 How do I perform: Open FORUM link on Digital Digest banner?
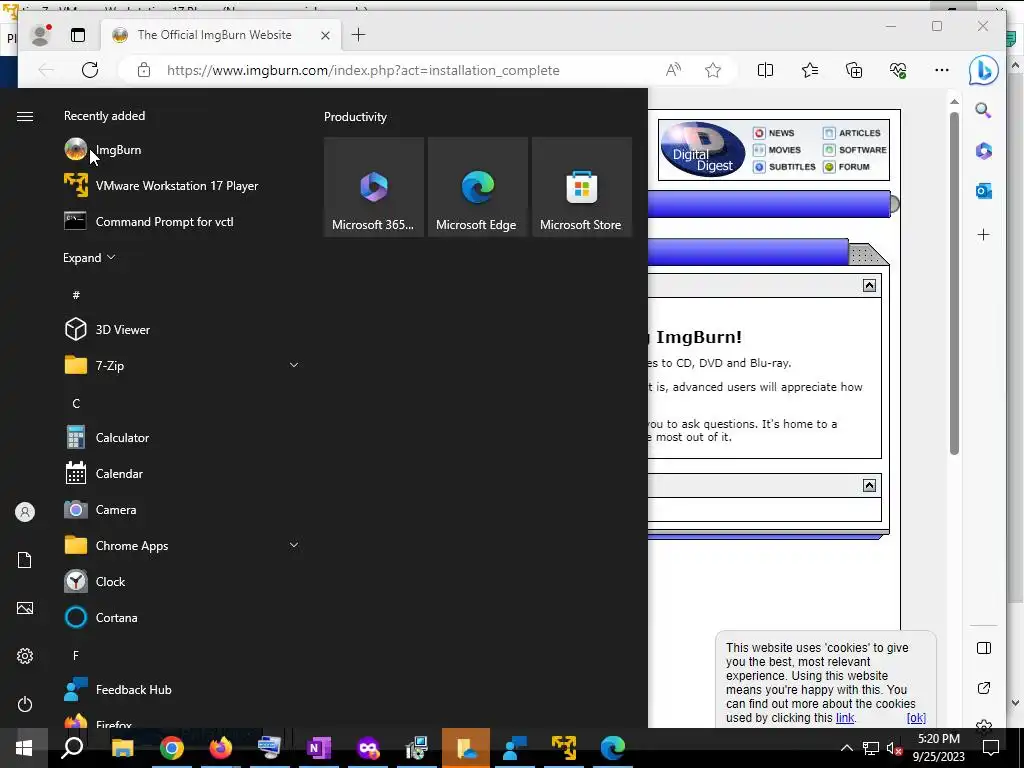(847, 167)
